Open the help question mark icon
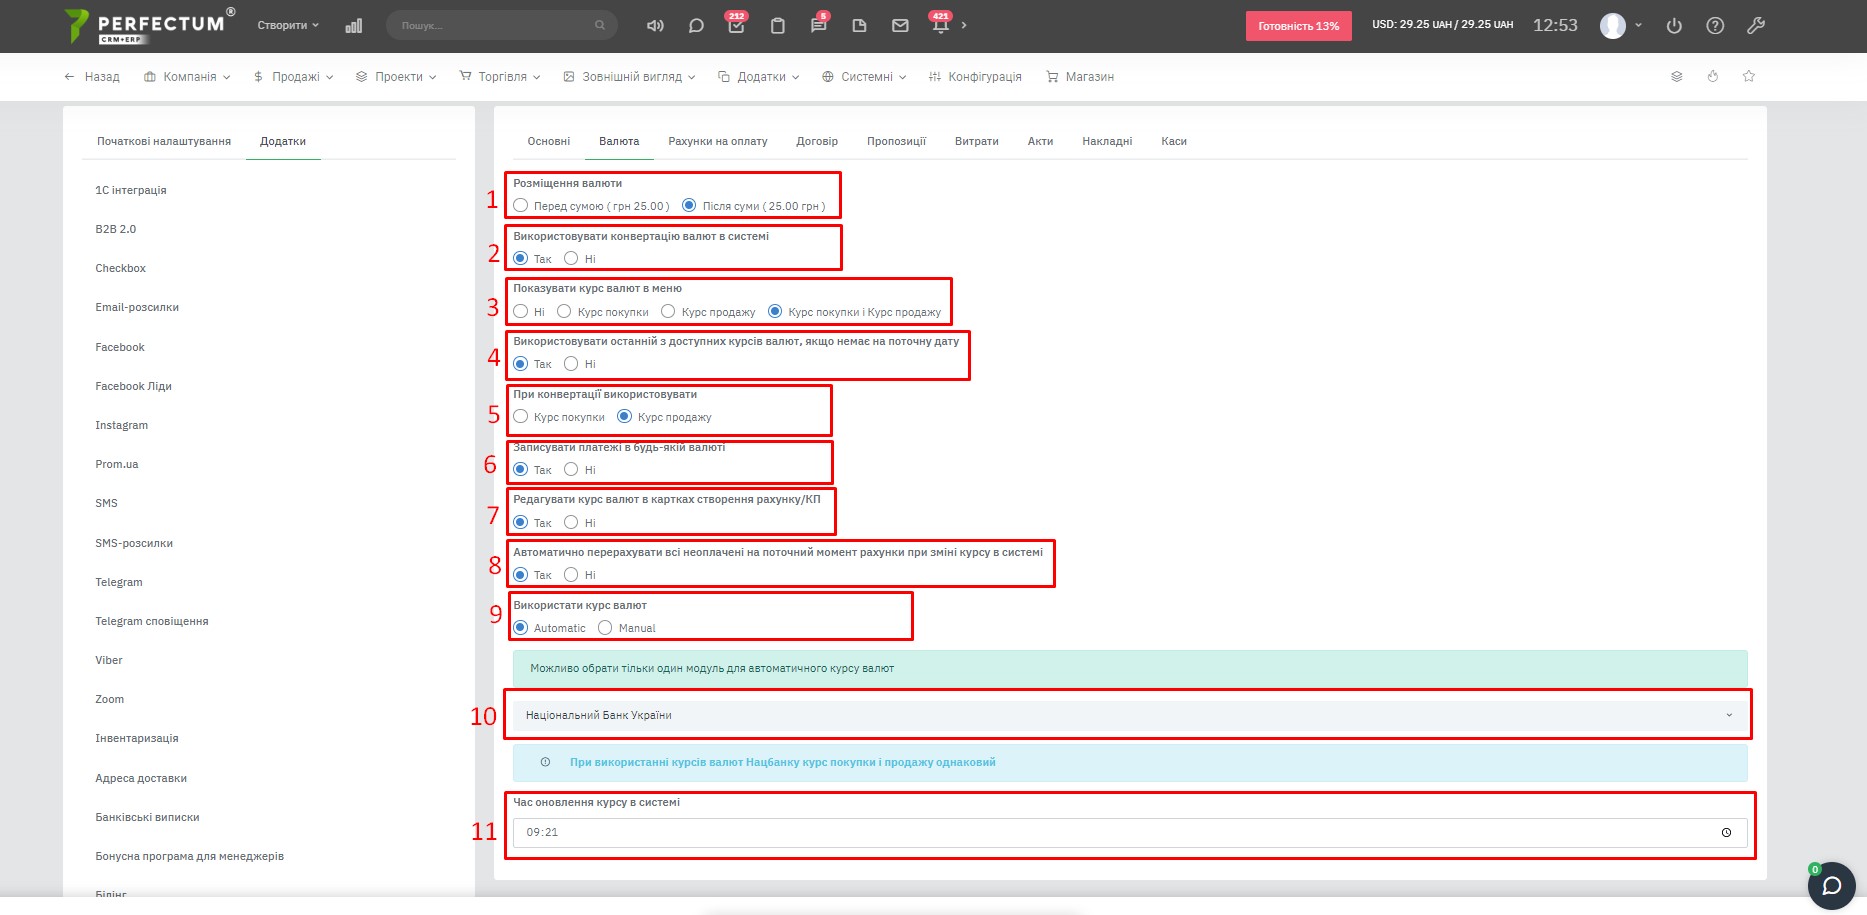Image resolution: width=1867 pixels, height=915 pixels. (1715, 26)
